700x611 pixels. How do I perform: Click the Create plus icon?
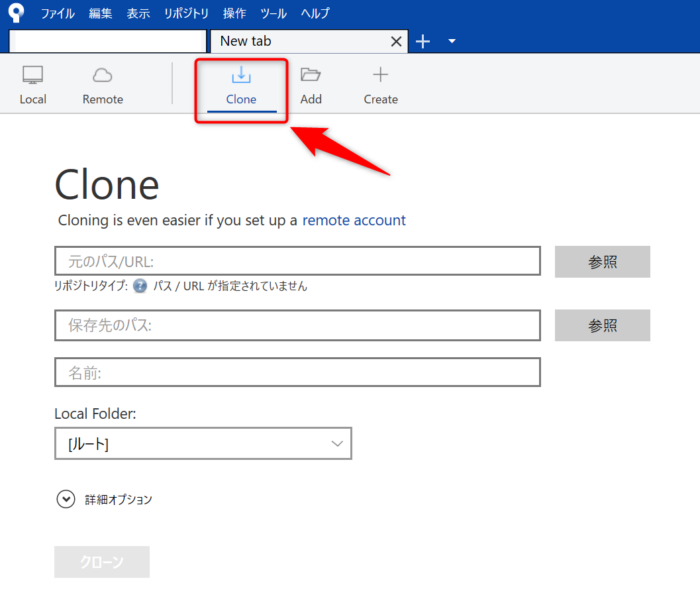380,76
